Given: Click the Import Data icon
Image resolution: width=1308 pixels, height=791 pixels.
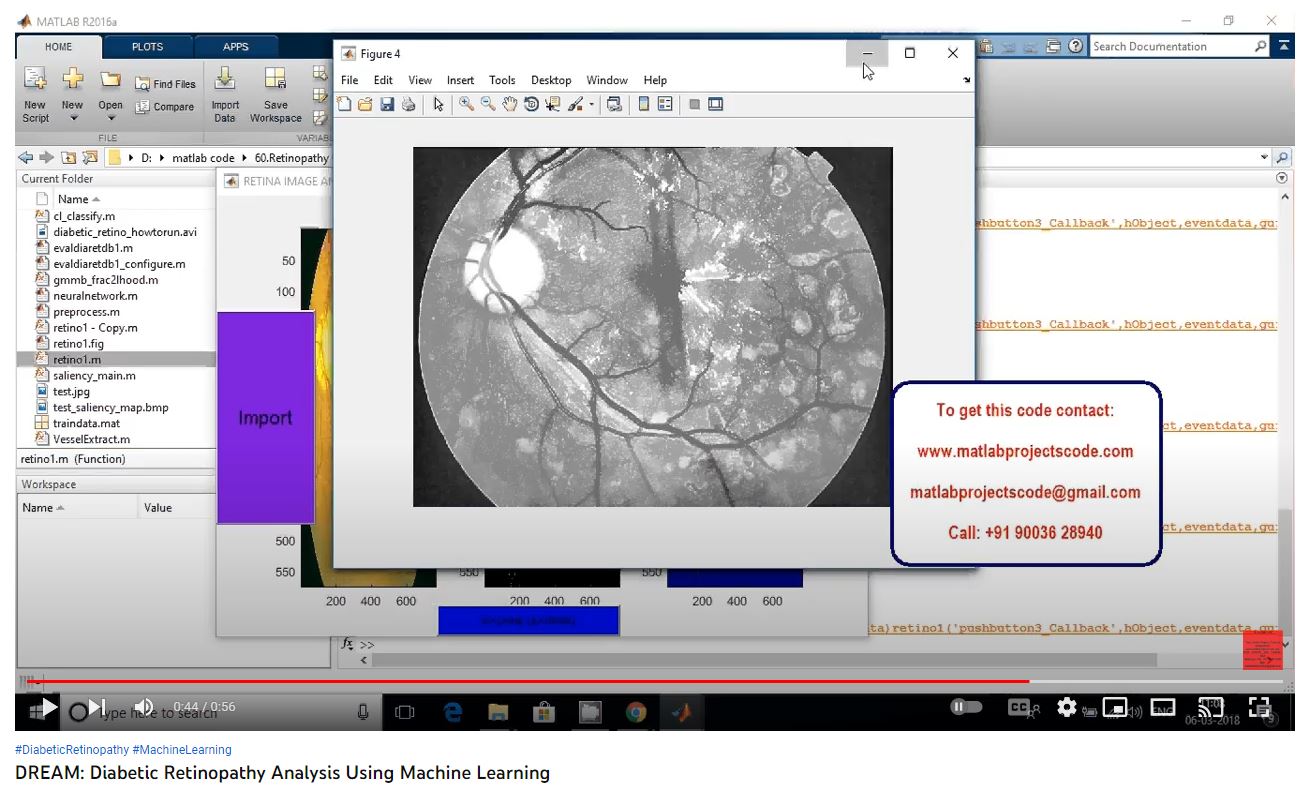Looking at the screenshot, I should click(225, 80).
